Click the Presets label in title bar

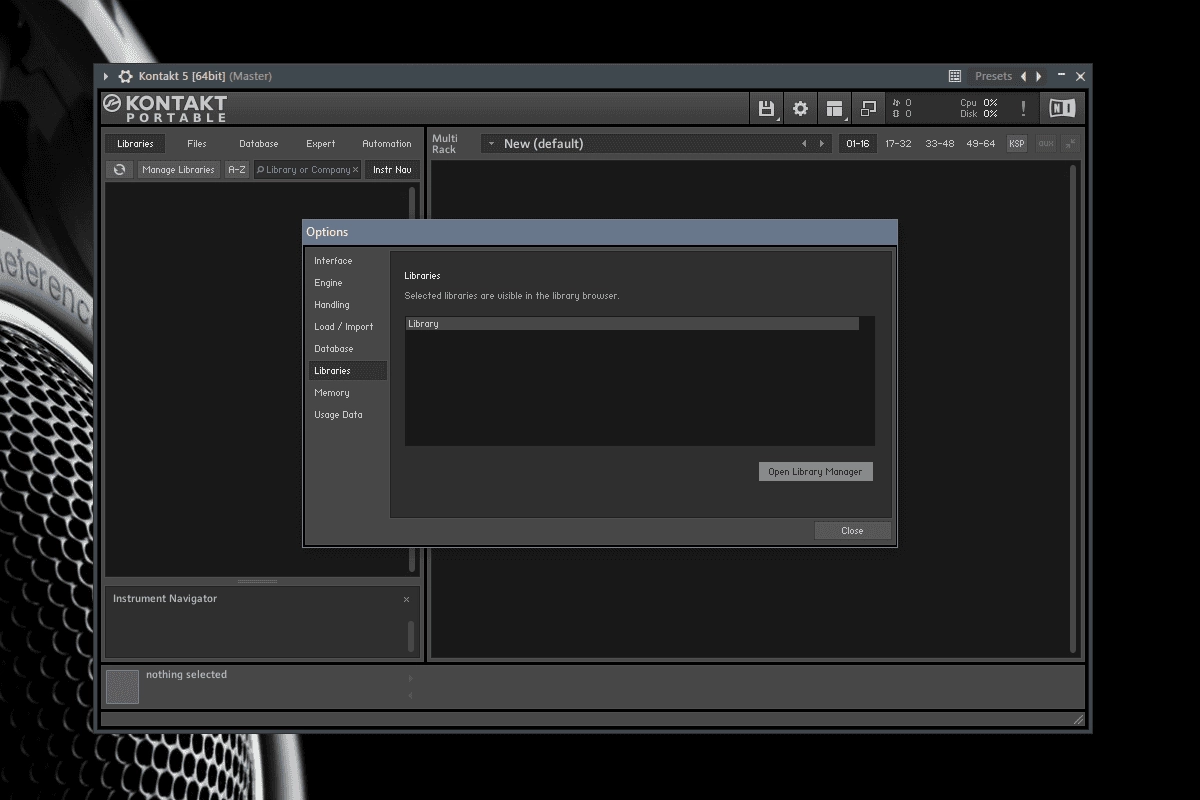993,76
